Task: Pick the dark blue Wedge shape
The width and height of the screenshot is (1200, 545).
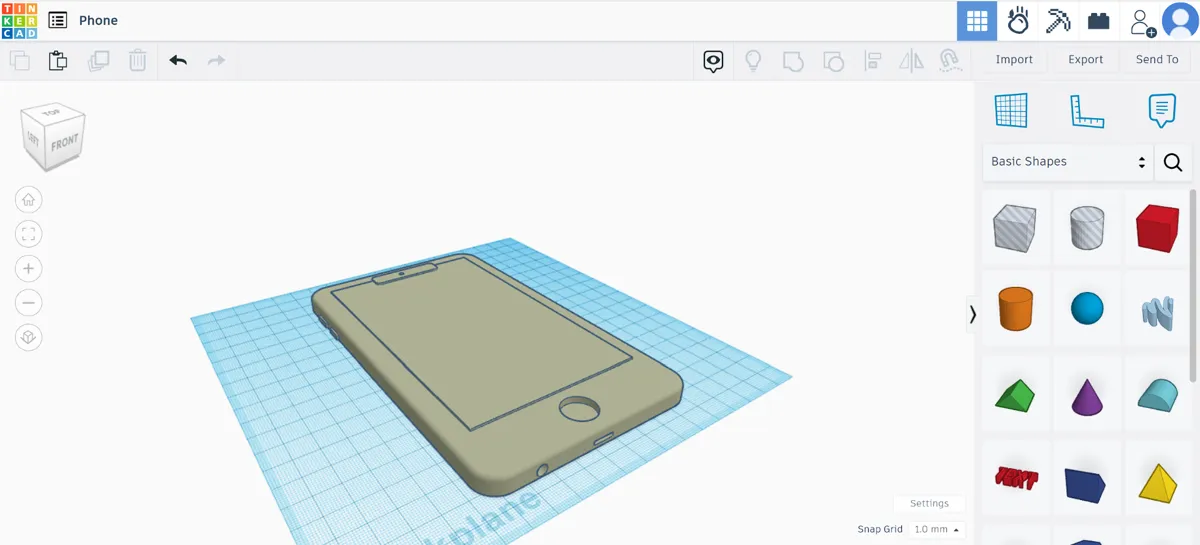Action: [x=1087, y=484]
